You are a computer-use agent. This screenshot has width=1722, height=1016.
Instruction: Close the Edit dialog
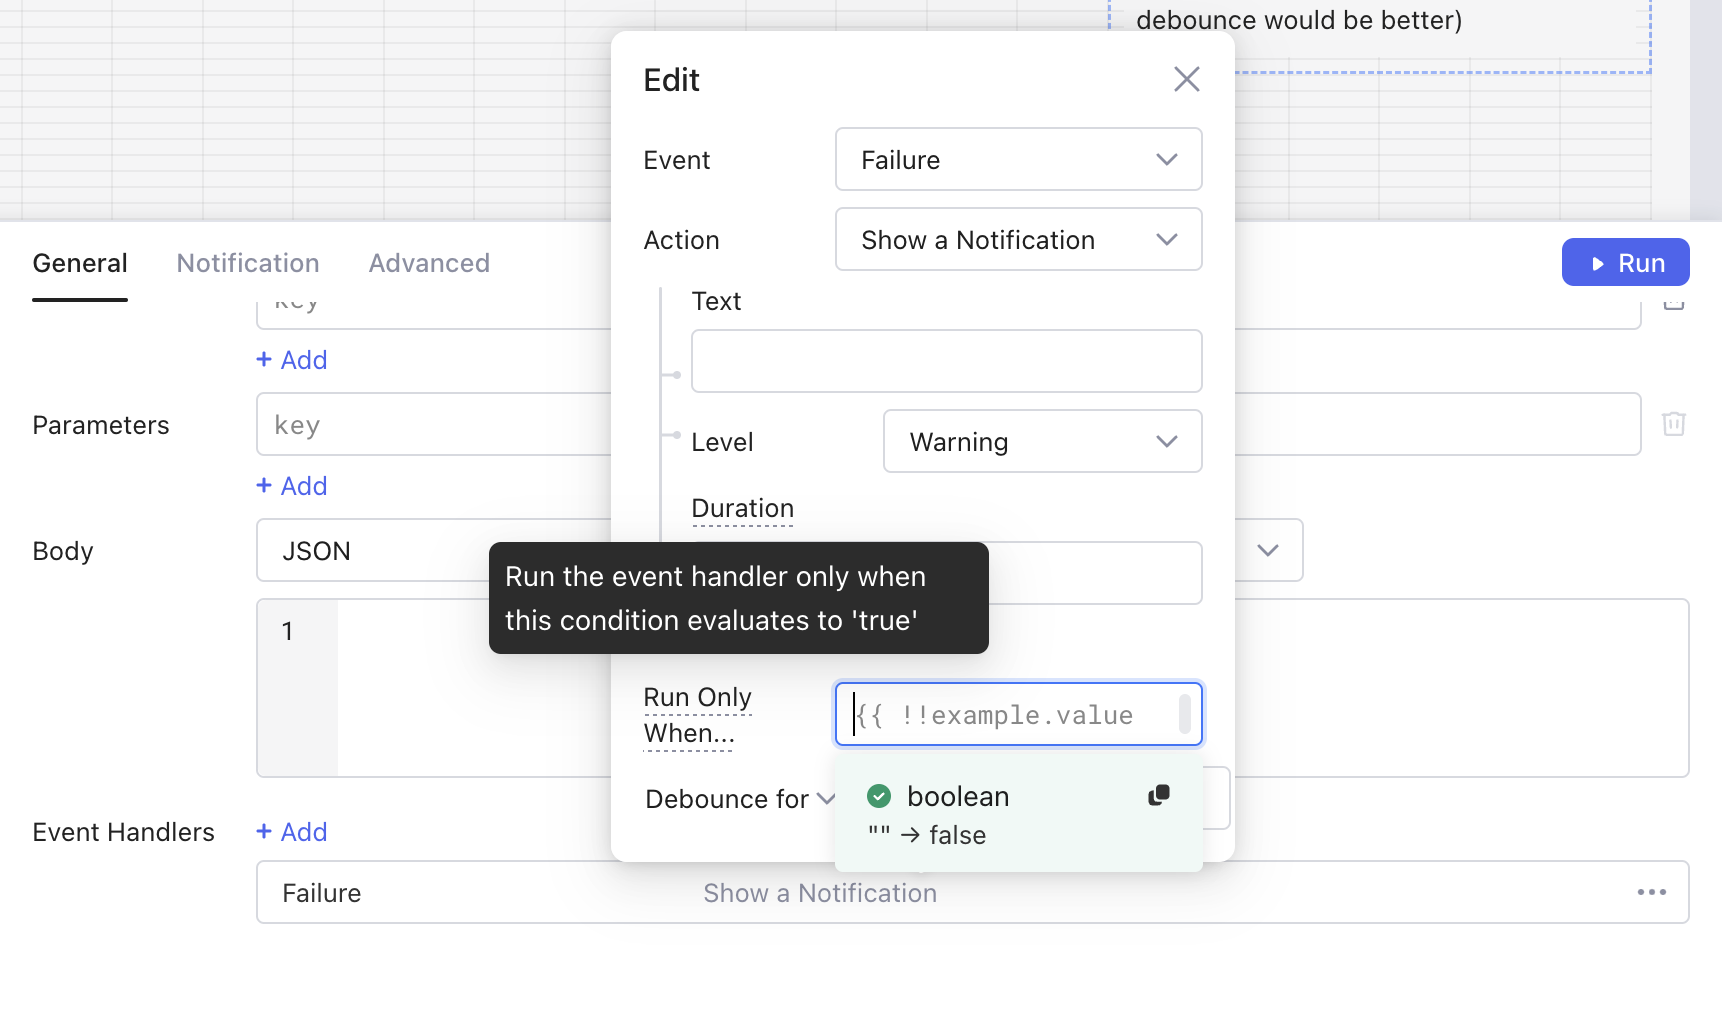(x=1186, y=79)
